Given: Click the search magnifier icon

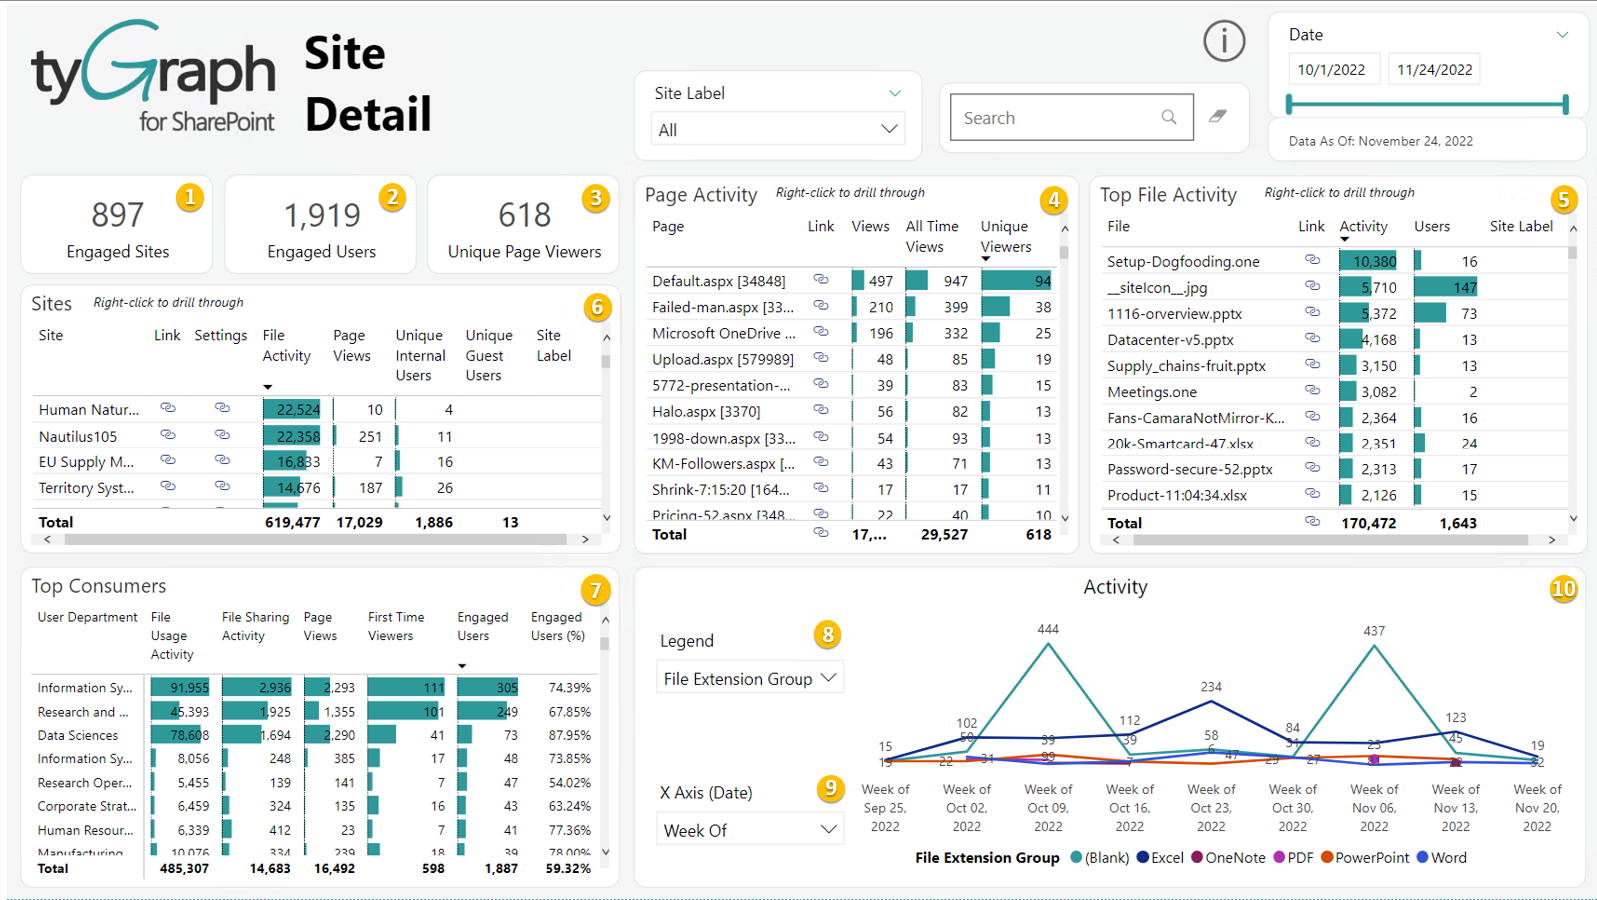Looking at the screenshot, I should [x=1168, y=117].
